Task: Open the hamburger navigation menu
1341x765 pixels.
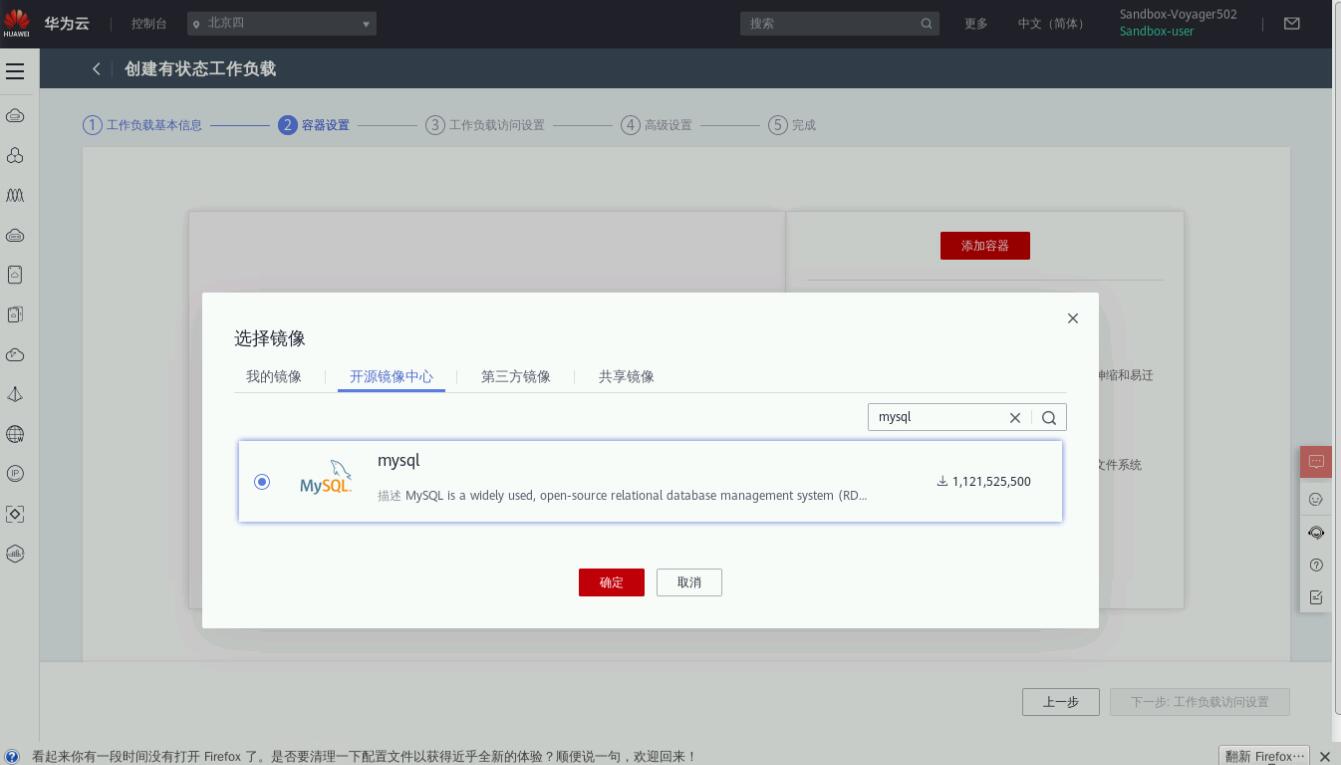Action: [15, 71]
